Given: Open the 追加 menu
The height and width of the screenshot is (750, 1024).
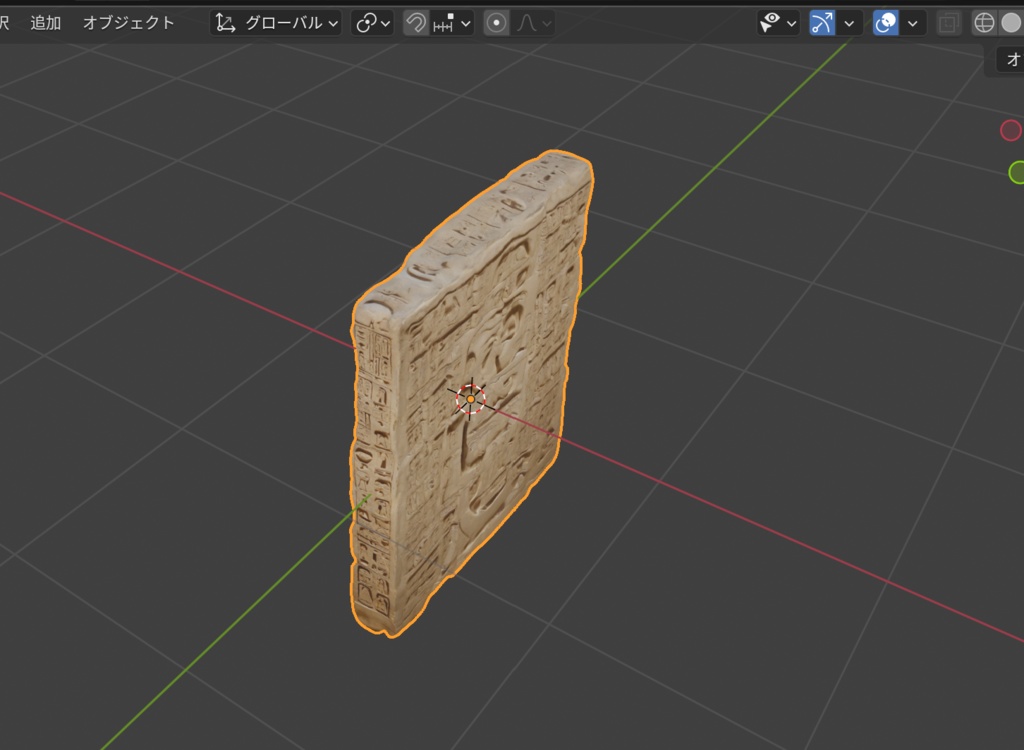Looking at the screenshot, I should 44,23.
